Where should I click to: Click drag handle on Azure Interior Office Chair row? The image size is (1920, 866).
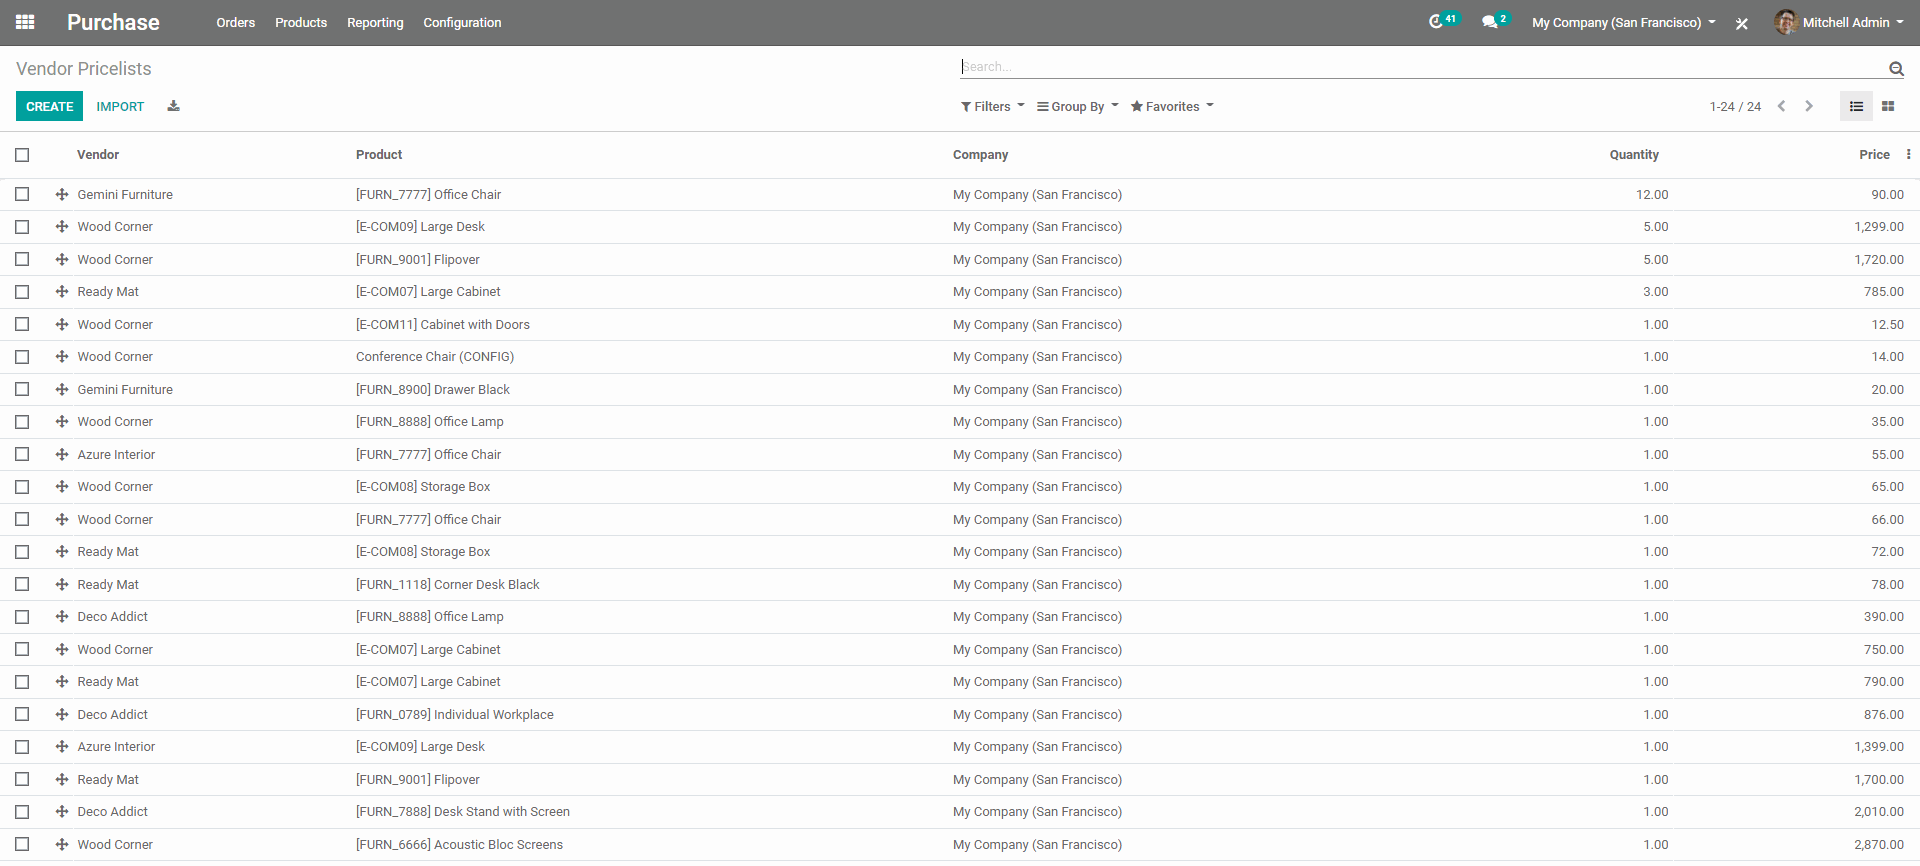(x=62, y=454)
